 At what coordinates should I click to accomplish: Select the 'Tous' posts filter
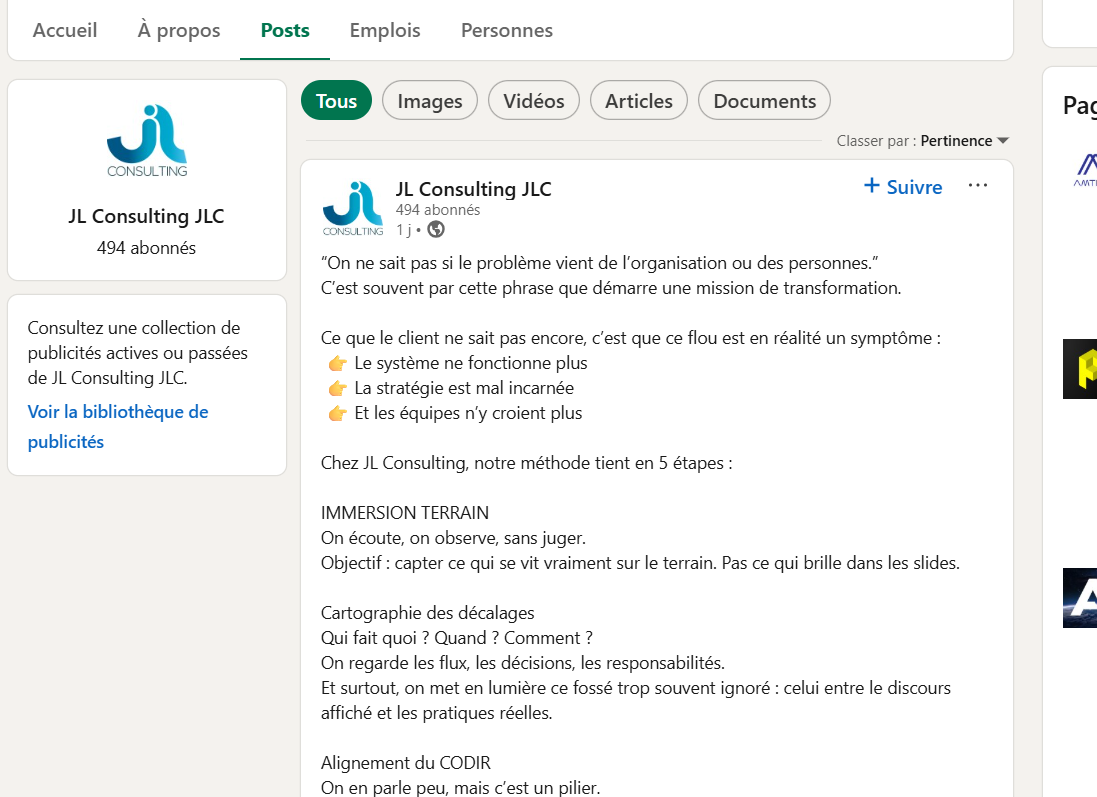pyautogui.click(x=336, y=101)
